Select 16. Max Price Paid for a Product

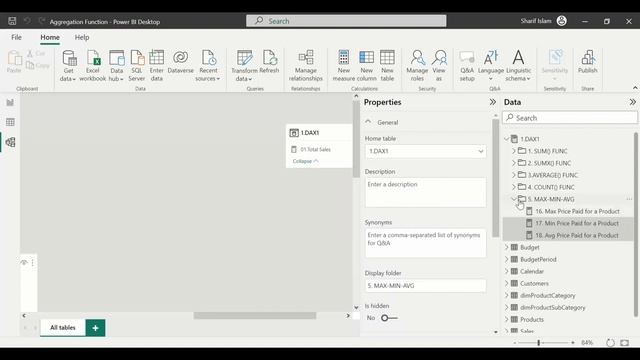click(x=577, y=211)
